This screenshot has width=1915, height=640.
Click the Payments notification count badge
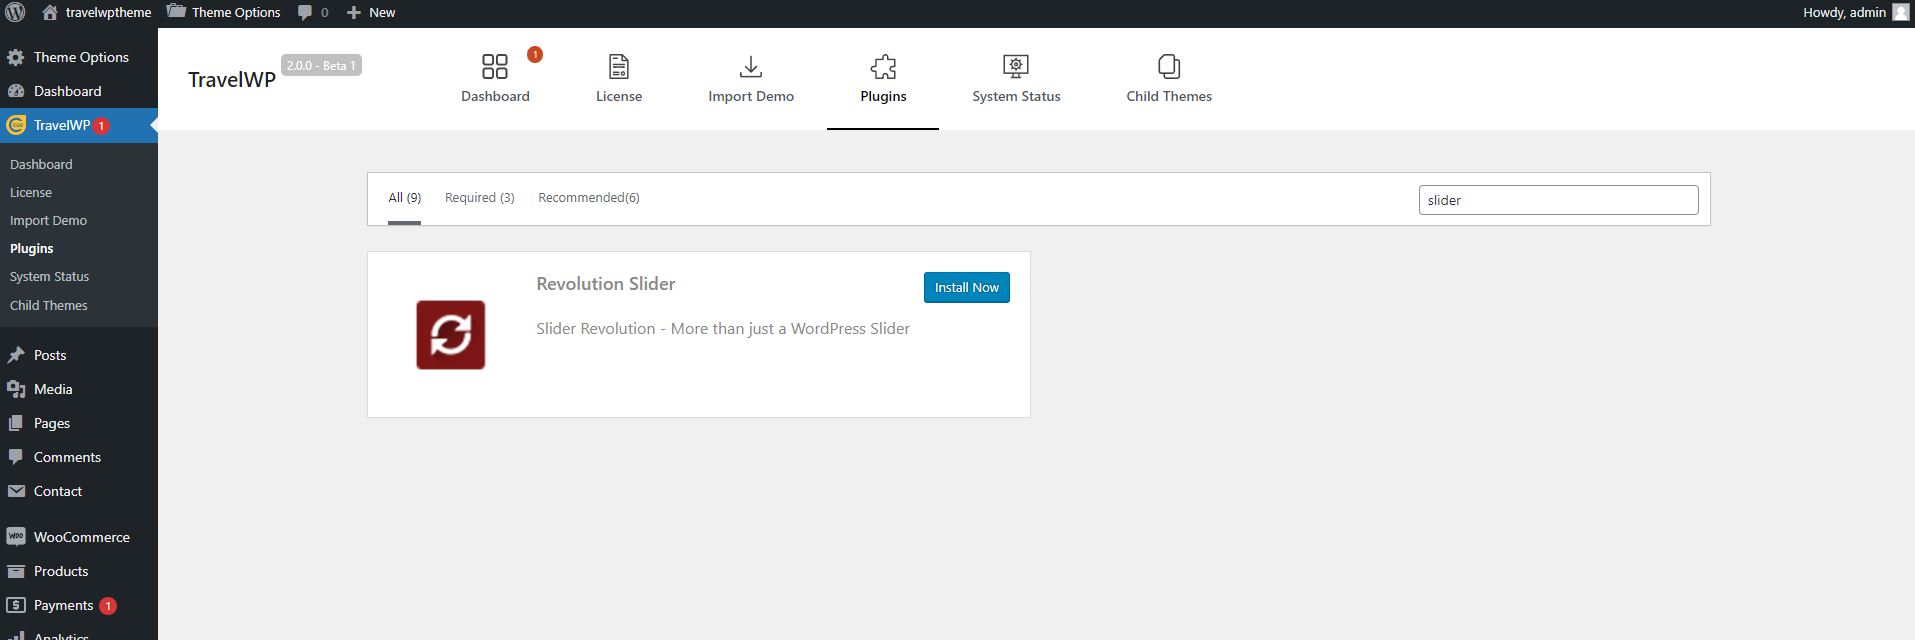pos(108,606)
